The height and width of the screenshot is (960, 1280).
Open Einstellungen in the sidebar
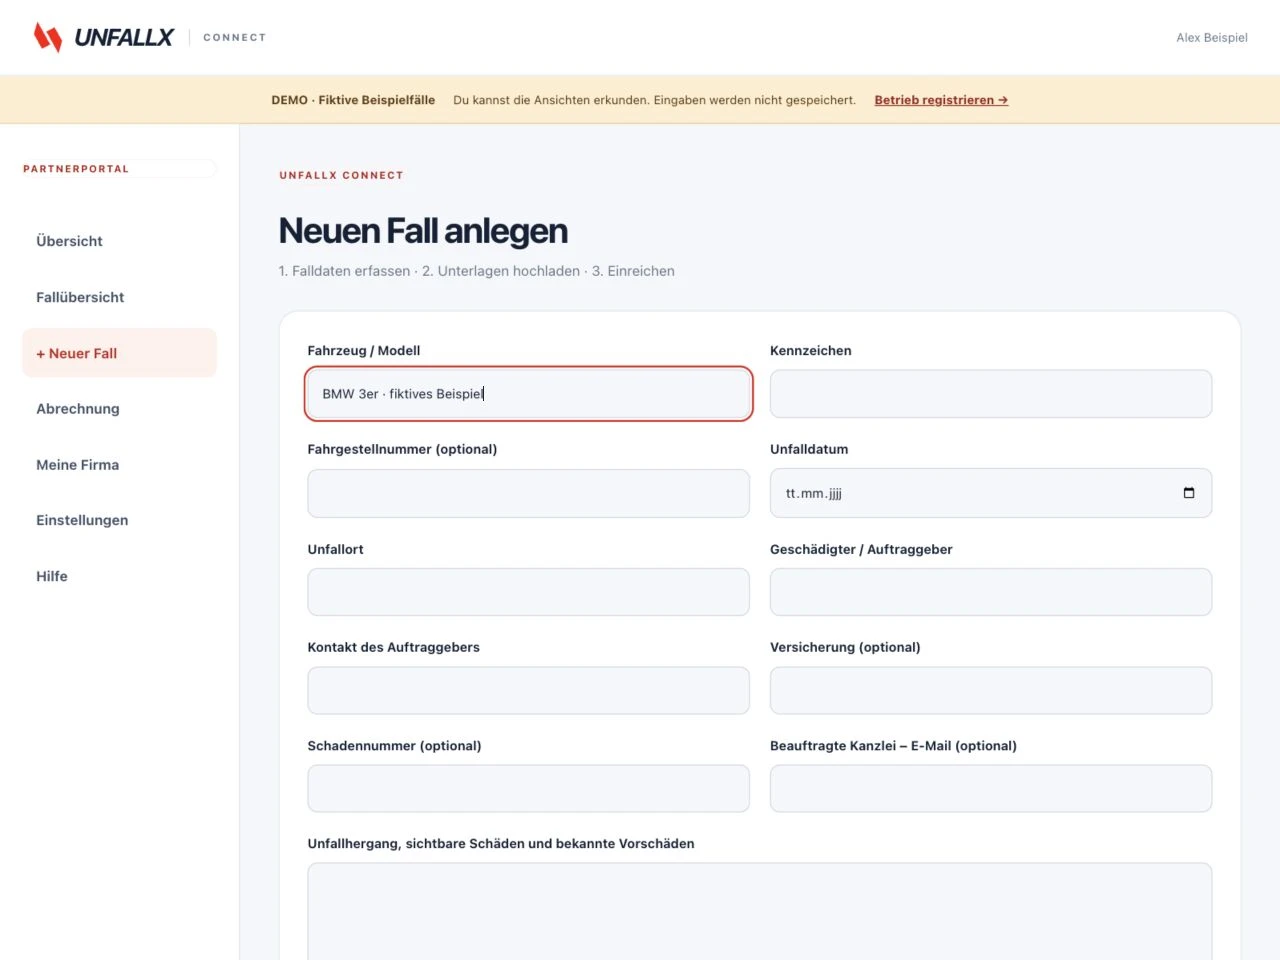coord(82,520)
